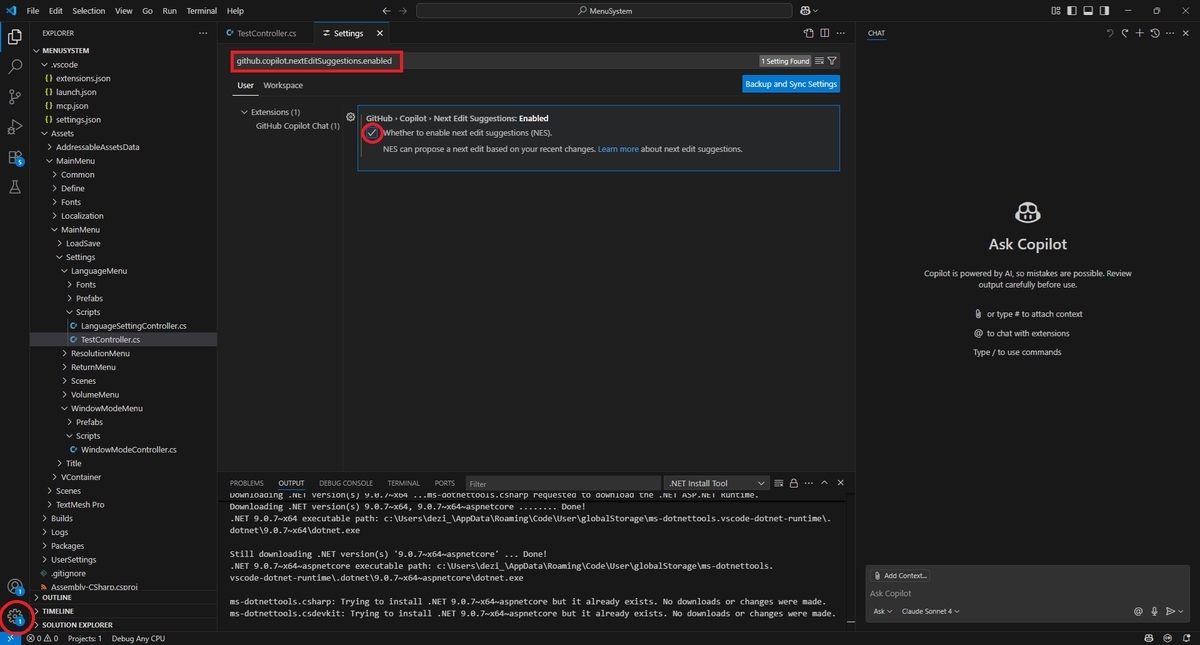Redo last chat request arrow
The width and height of the screenshot is (1200, 645).
tap(1124, 33)
